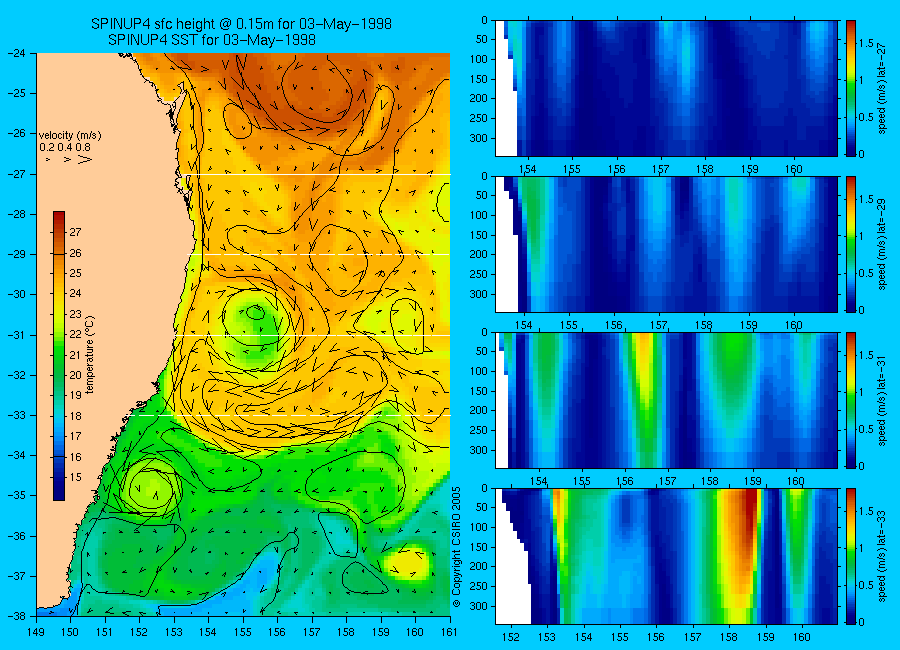This screenshot has height=650, width=900.
Task: Click the 100 depth label on the lat=-33 section
Action: click(479, 527)
